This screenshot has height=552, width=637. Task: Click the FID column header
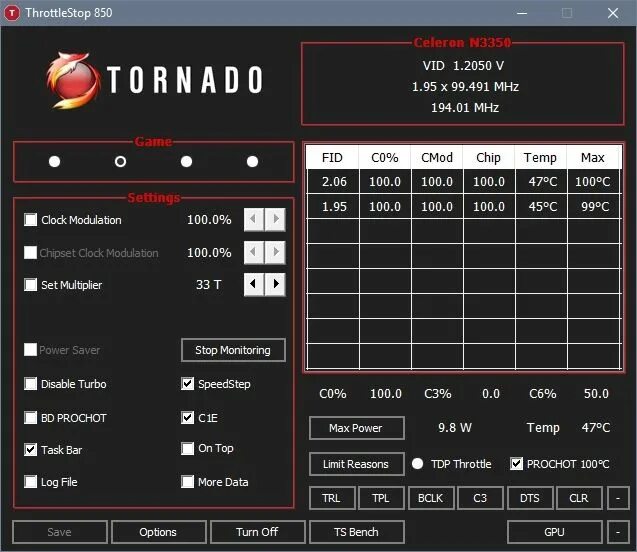tap(332, 158)
